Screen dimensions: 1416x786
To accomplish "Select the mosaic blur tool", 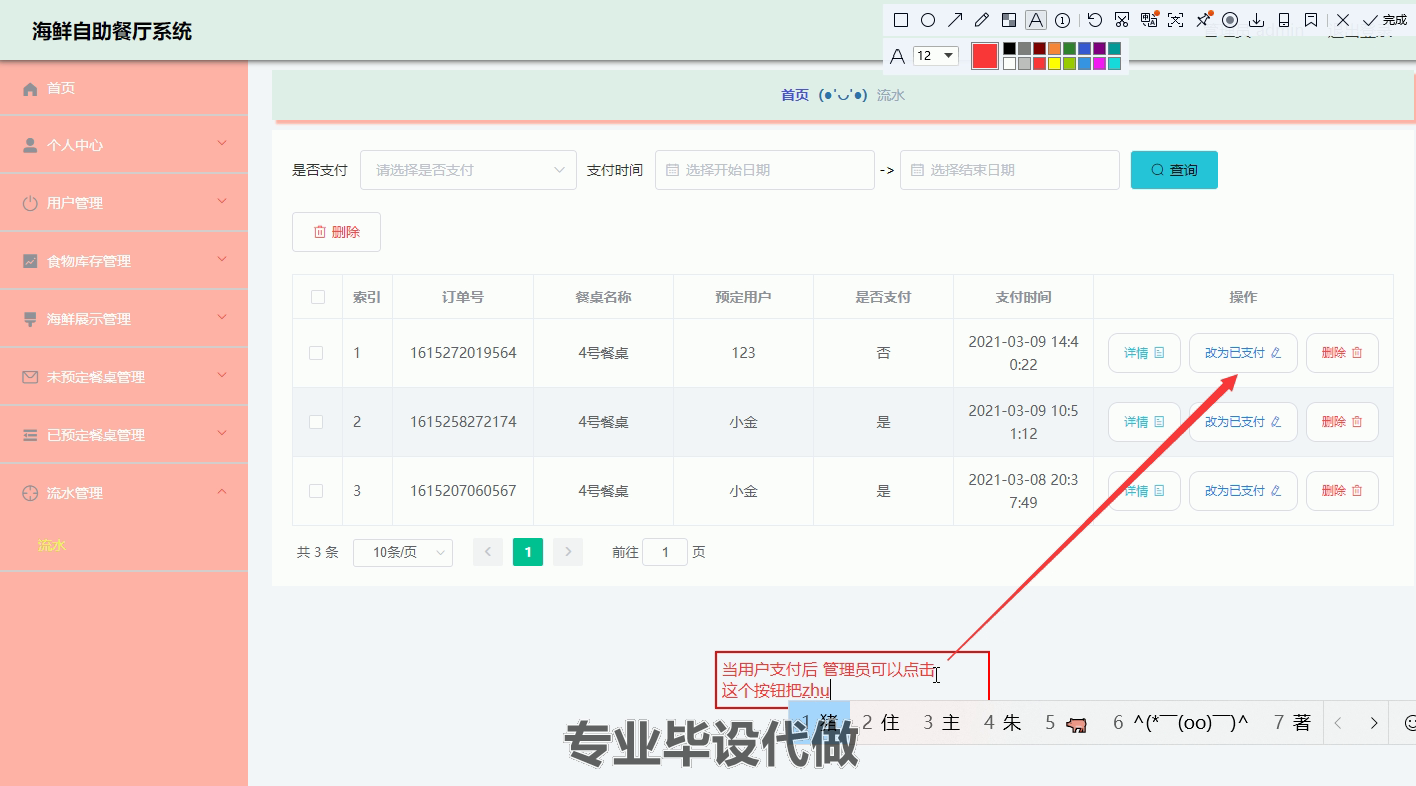I will coord(1009,20).
